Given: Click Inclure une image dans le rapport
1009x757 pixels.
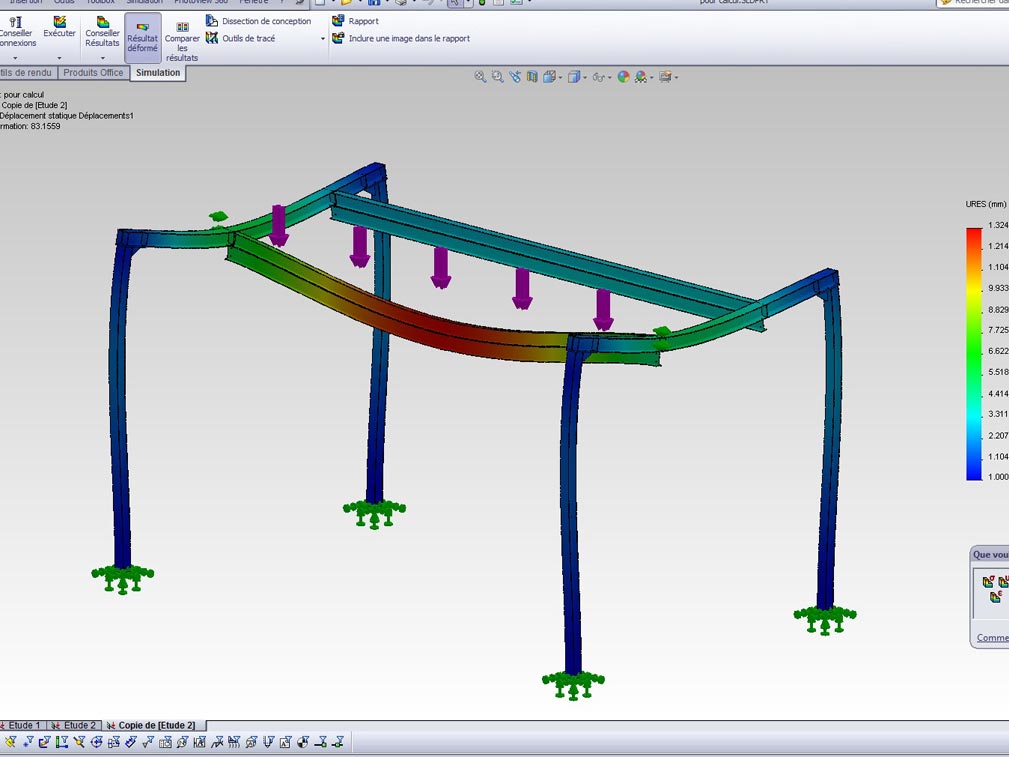Looking at the screenshot, I should (401, 39).
